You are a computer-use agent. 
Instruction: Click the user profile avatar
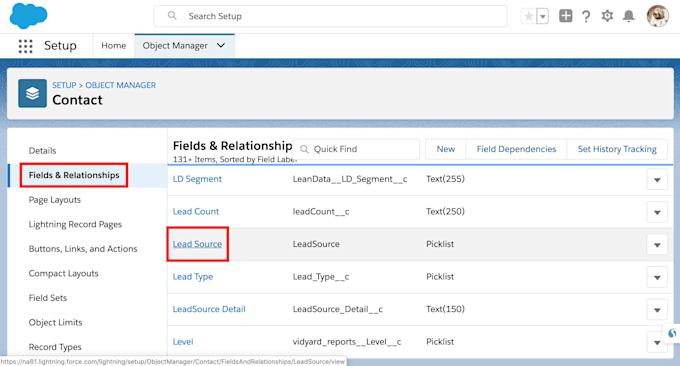(657, 16)
